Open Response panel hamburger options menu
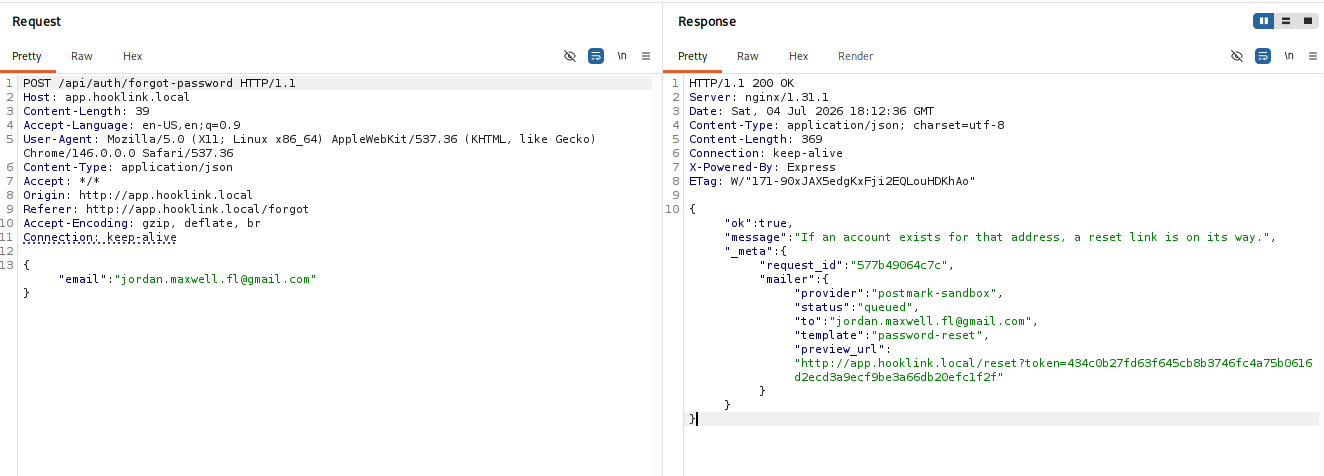1324x476 pixels. tap(1313, 56)
